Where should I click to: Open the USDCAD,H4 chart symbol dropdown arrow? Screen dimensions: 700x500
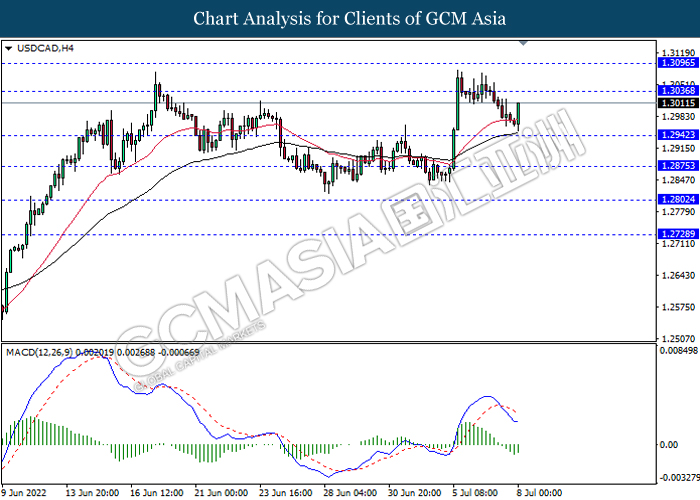point(8,48)
